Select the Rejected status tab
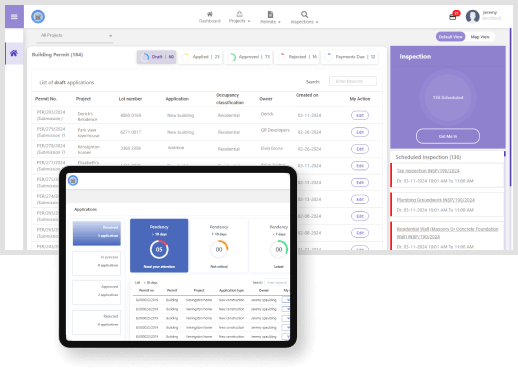The image size is (518, 374). pos(297,57)
